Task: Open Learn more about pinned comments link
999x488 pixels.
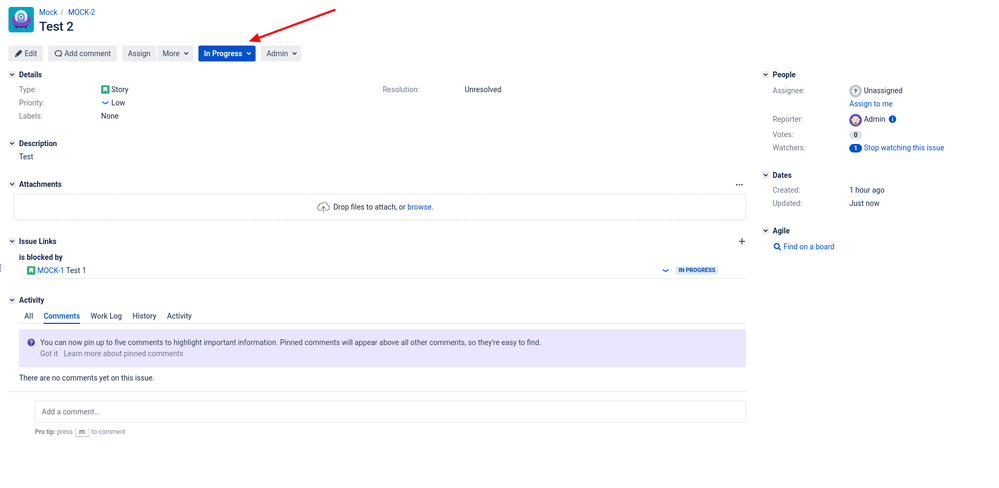Action: (123, 354)
